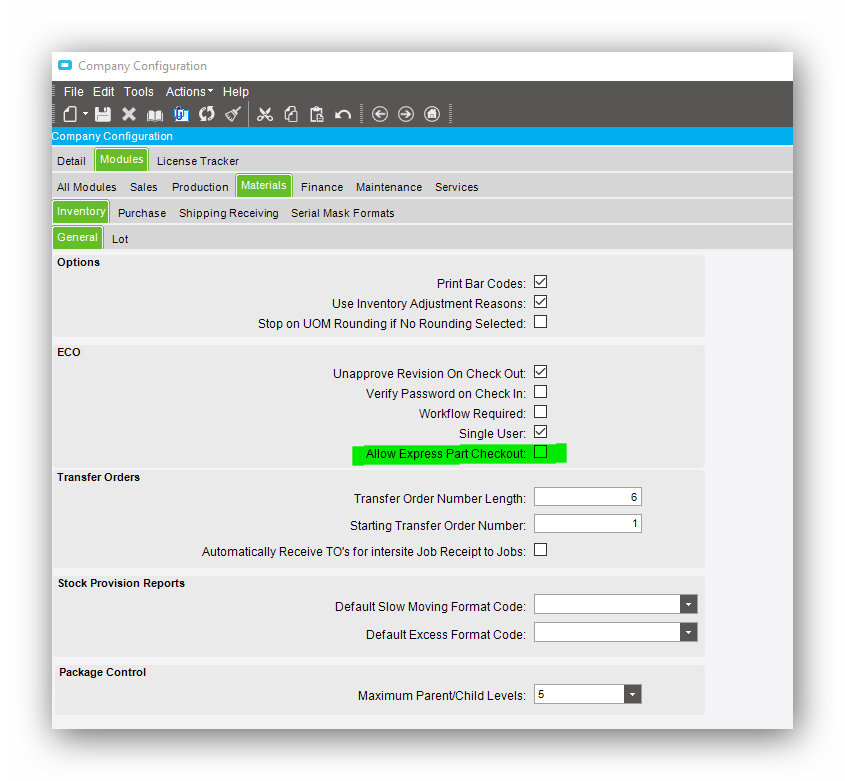Screen dimensions: 845x781
Task: Click the Transfer Order Number Length field
Action: 587,496
